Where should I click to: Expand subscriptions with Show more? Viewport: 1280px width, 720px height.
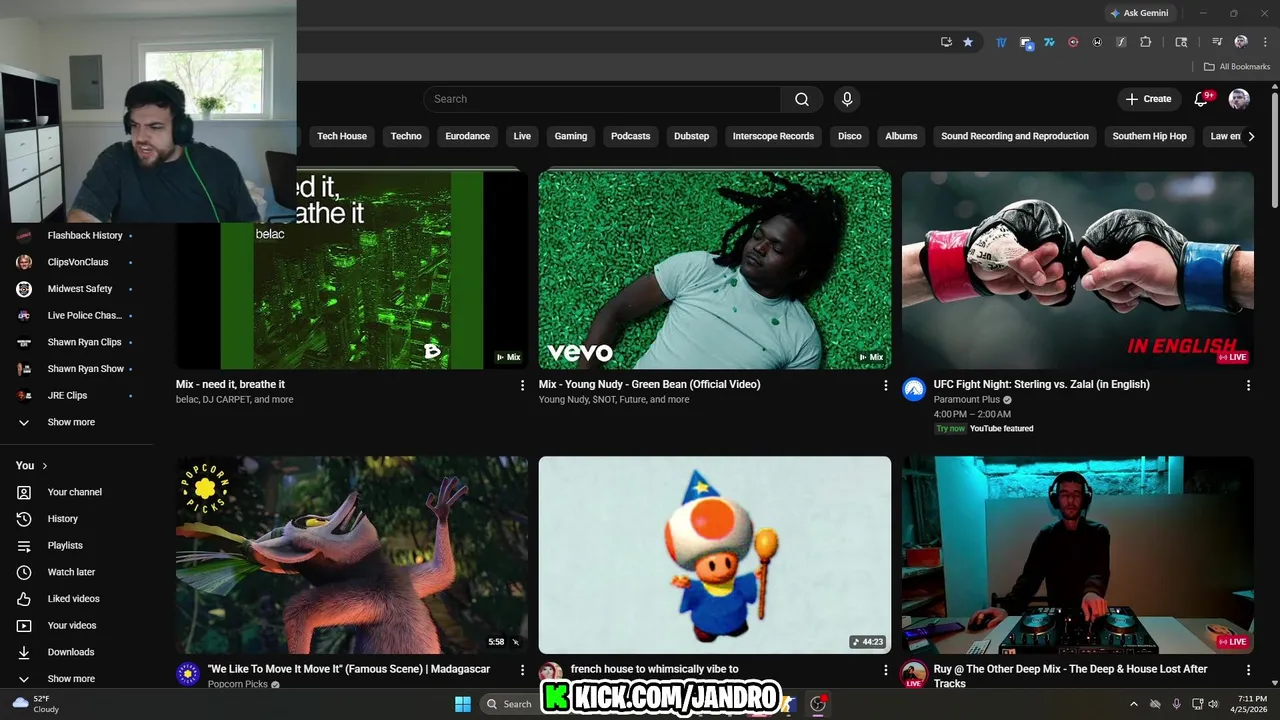click(x=71, y=422)
